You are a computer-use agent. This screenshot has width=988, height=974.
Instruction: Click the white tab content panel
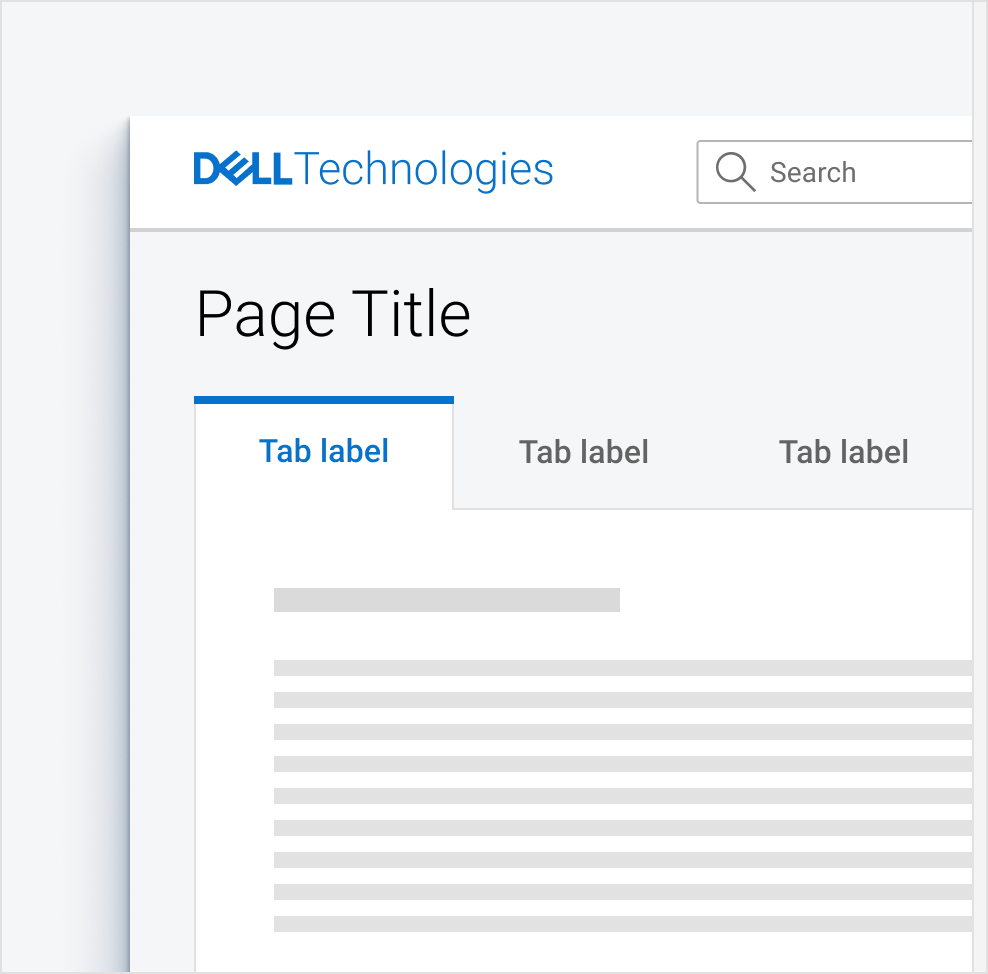click(x=700, y=560)
